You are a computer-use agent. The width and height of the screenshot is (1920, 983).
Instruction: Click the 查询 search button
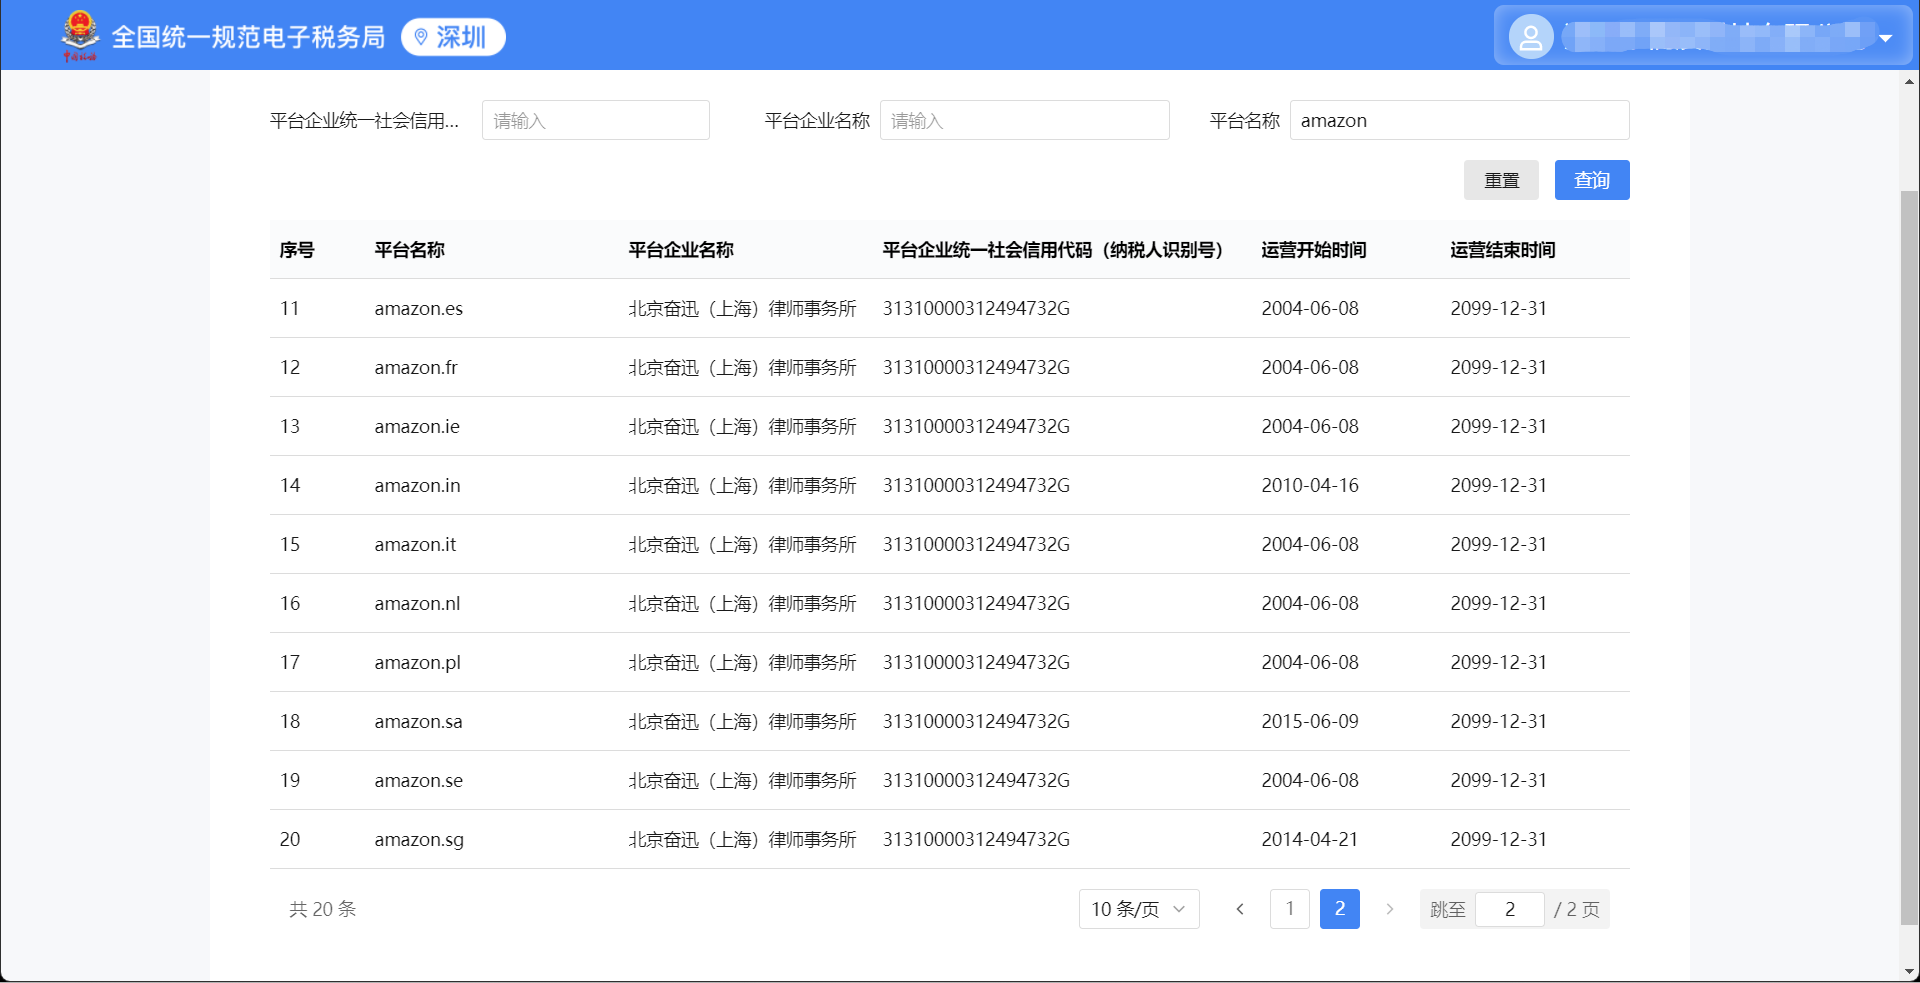pos(1591,180)
